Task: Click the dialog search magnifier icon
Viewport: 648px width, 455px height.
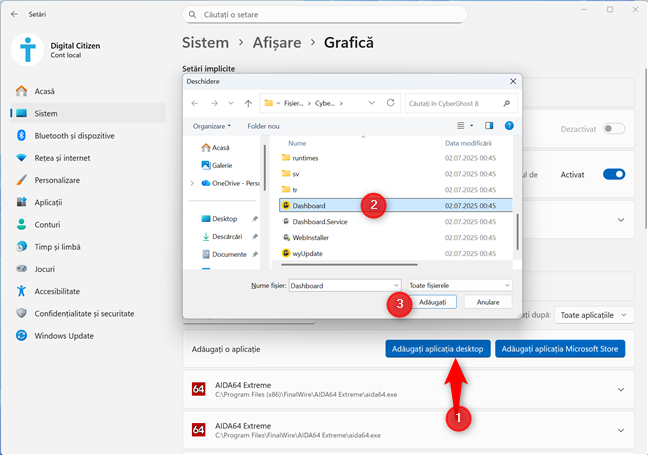Action: pos(507,103)
